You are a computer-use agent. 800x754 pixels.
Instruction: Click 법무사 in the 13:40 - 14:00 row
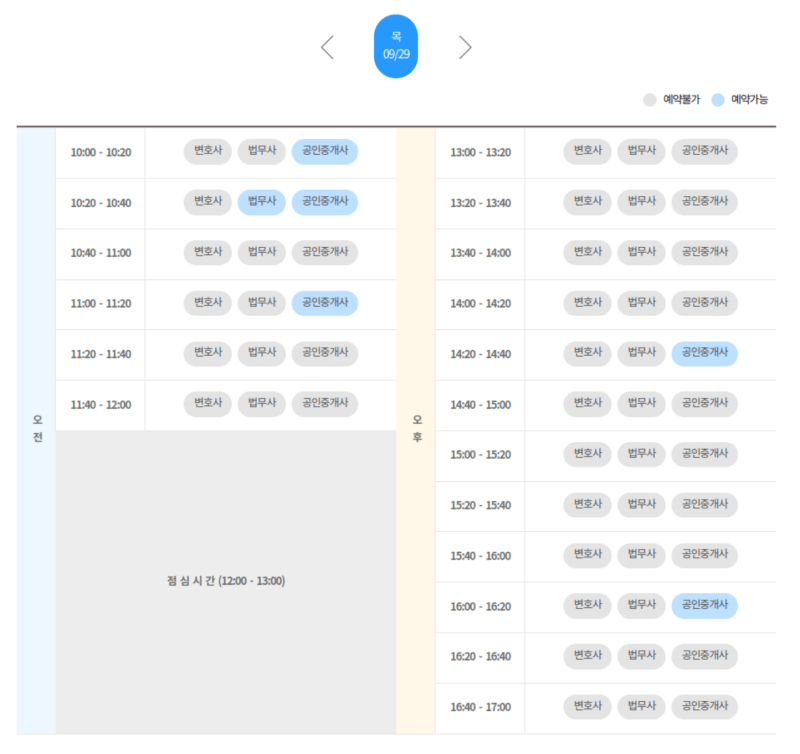coord(641,253)
